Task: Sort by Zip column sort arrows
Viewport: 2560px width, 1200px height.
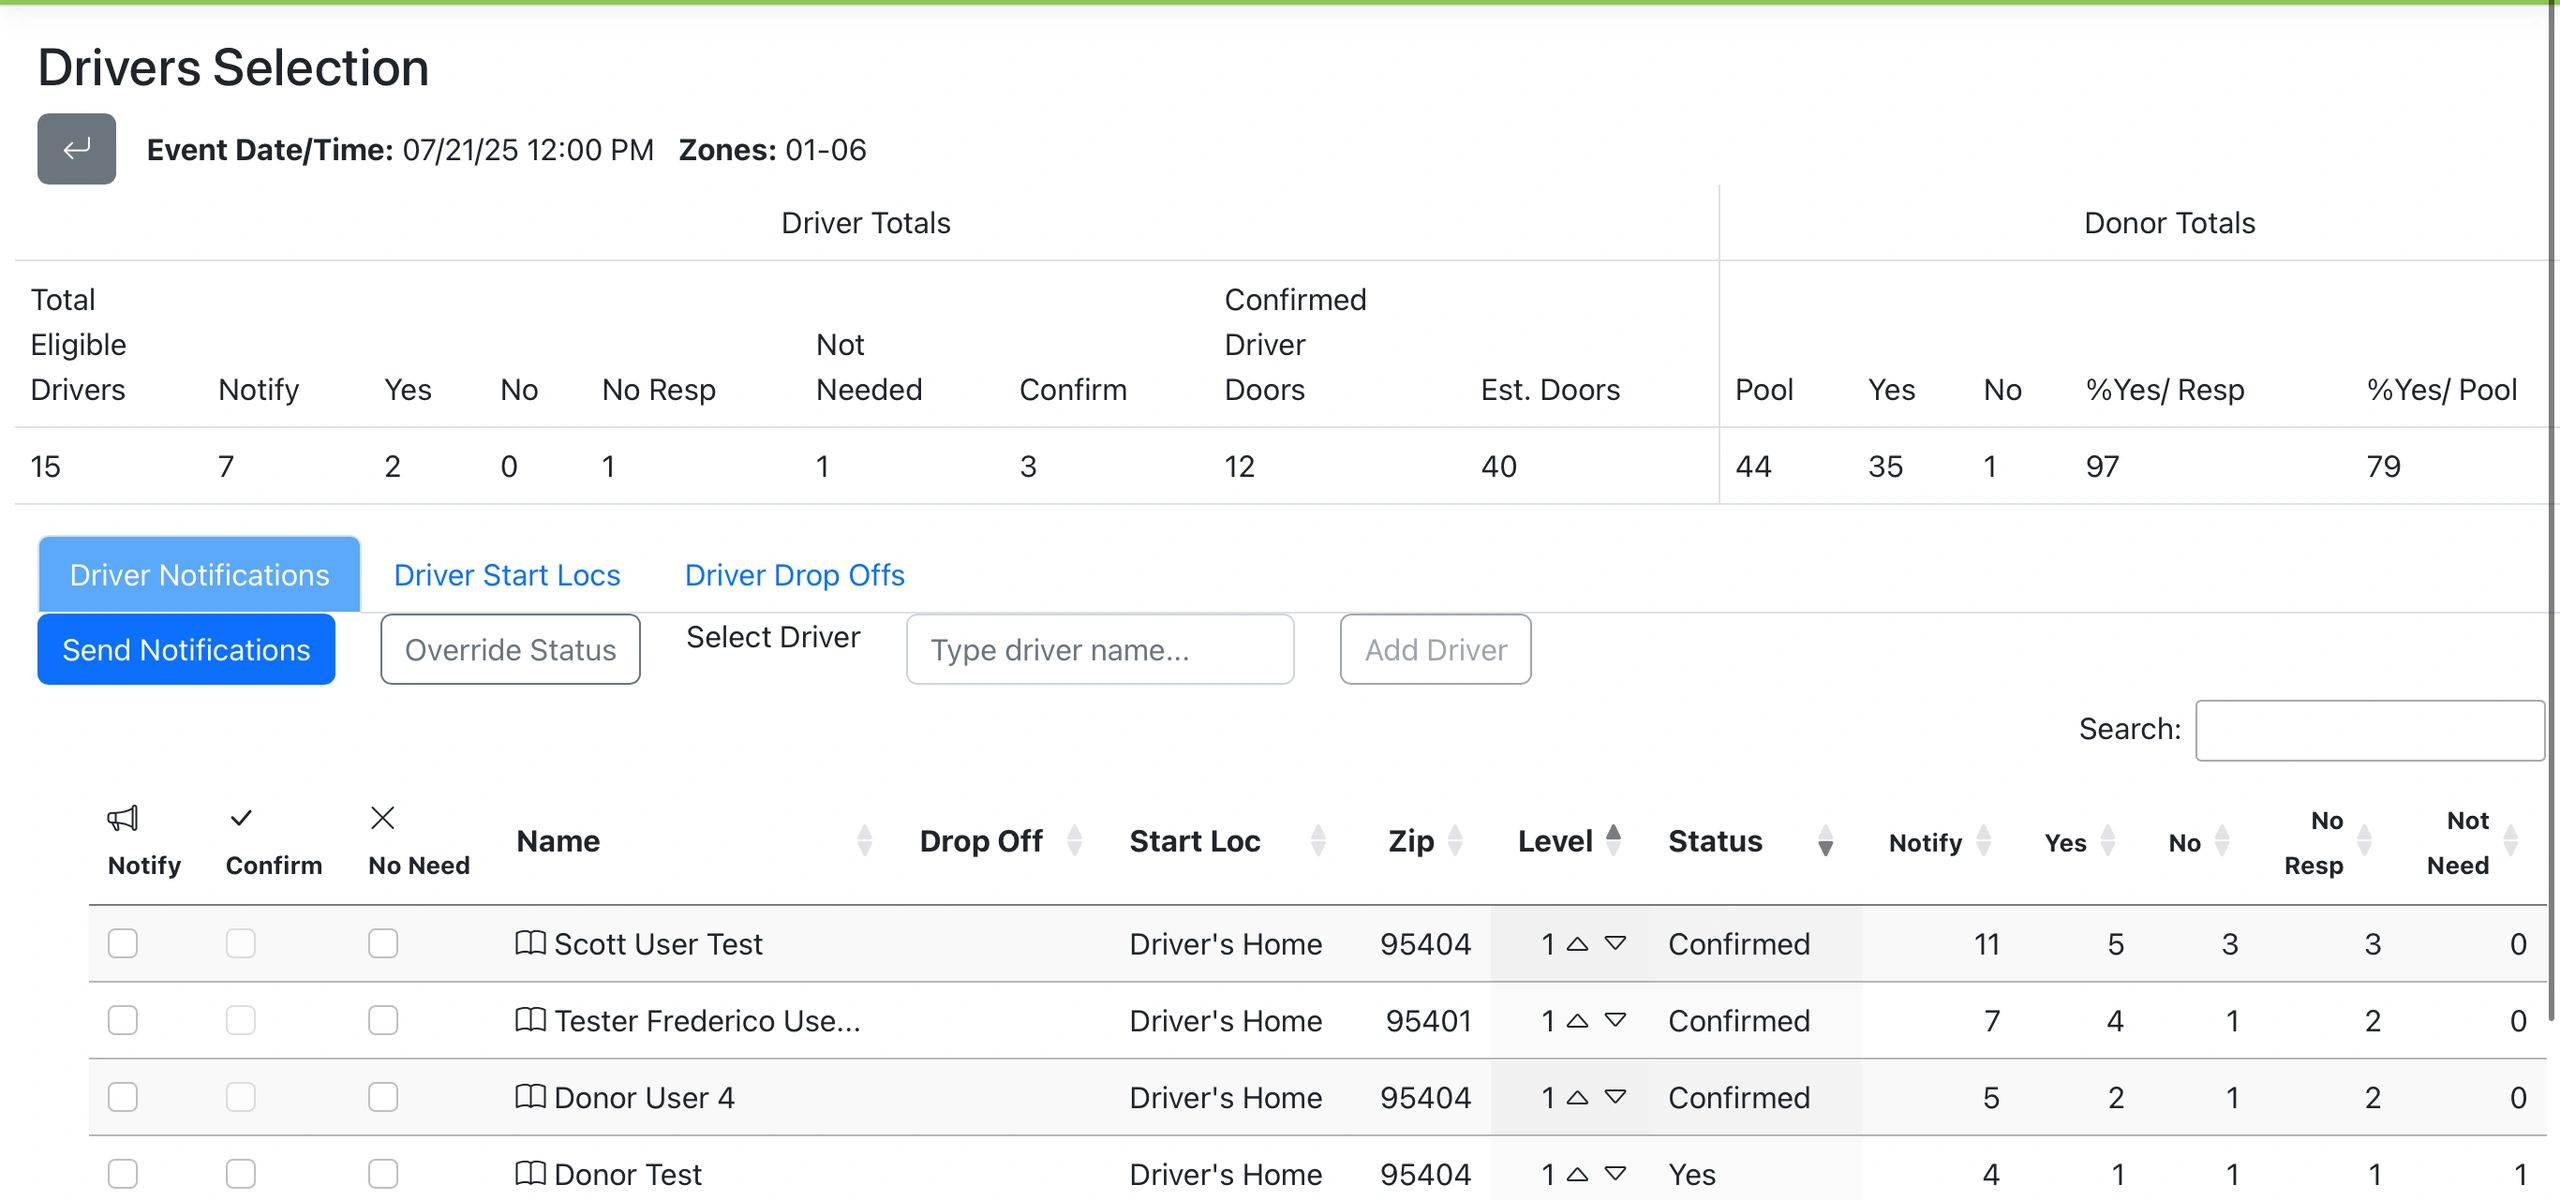Action: tap(1455, 841)
